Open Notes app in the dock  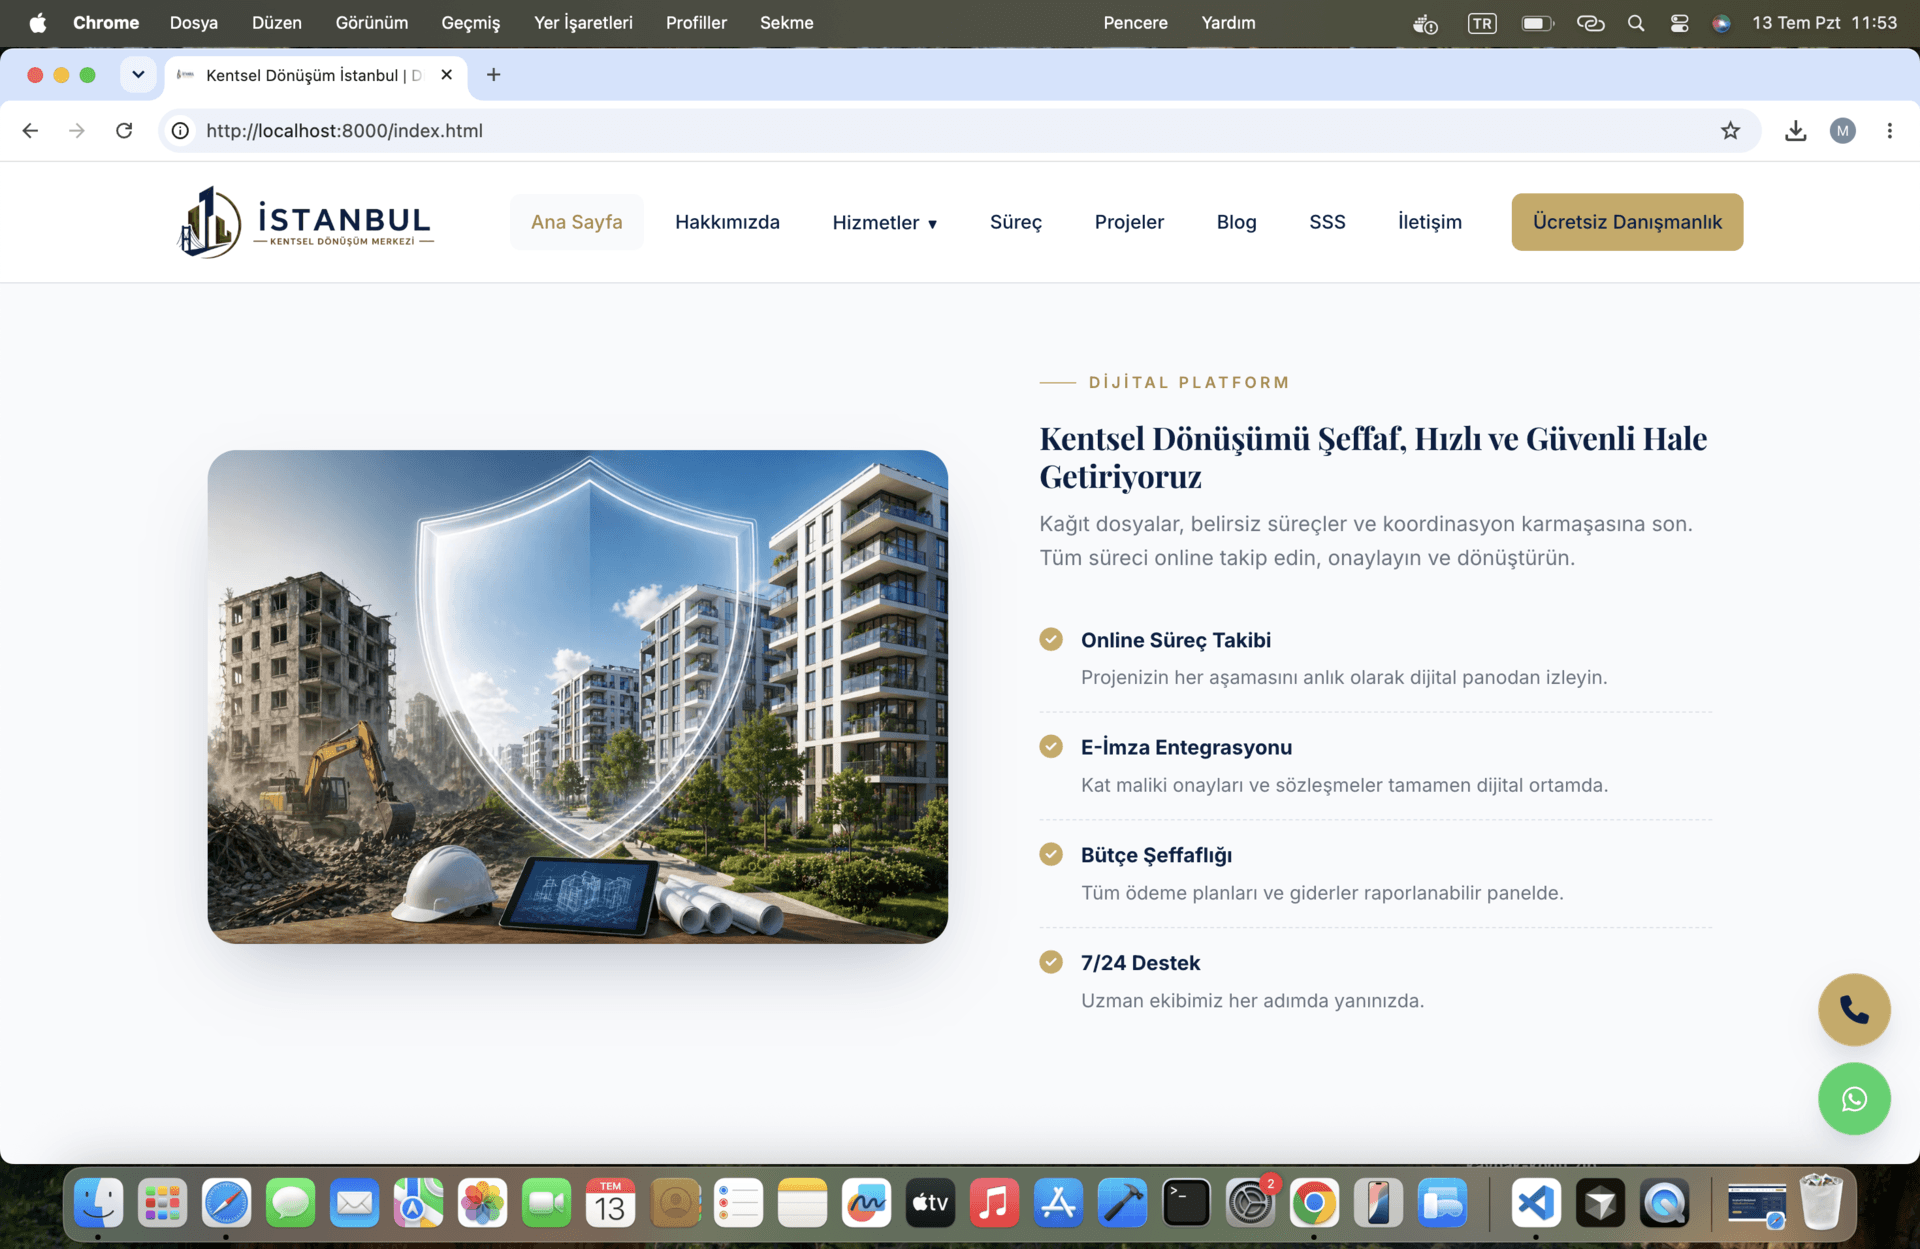802,1203
